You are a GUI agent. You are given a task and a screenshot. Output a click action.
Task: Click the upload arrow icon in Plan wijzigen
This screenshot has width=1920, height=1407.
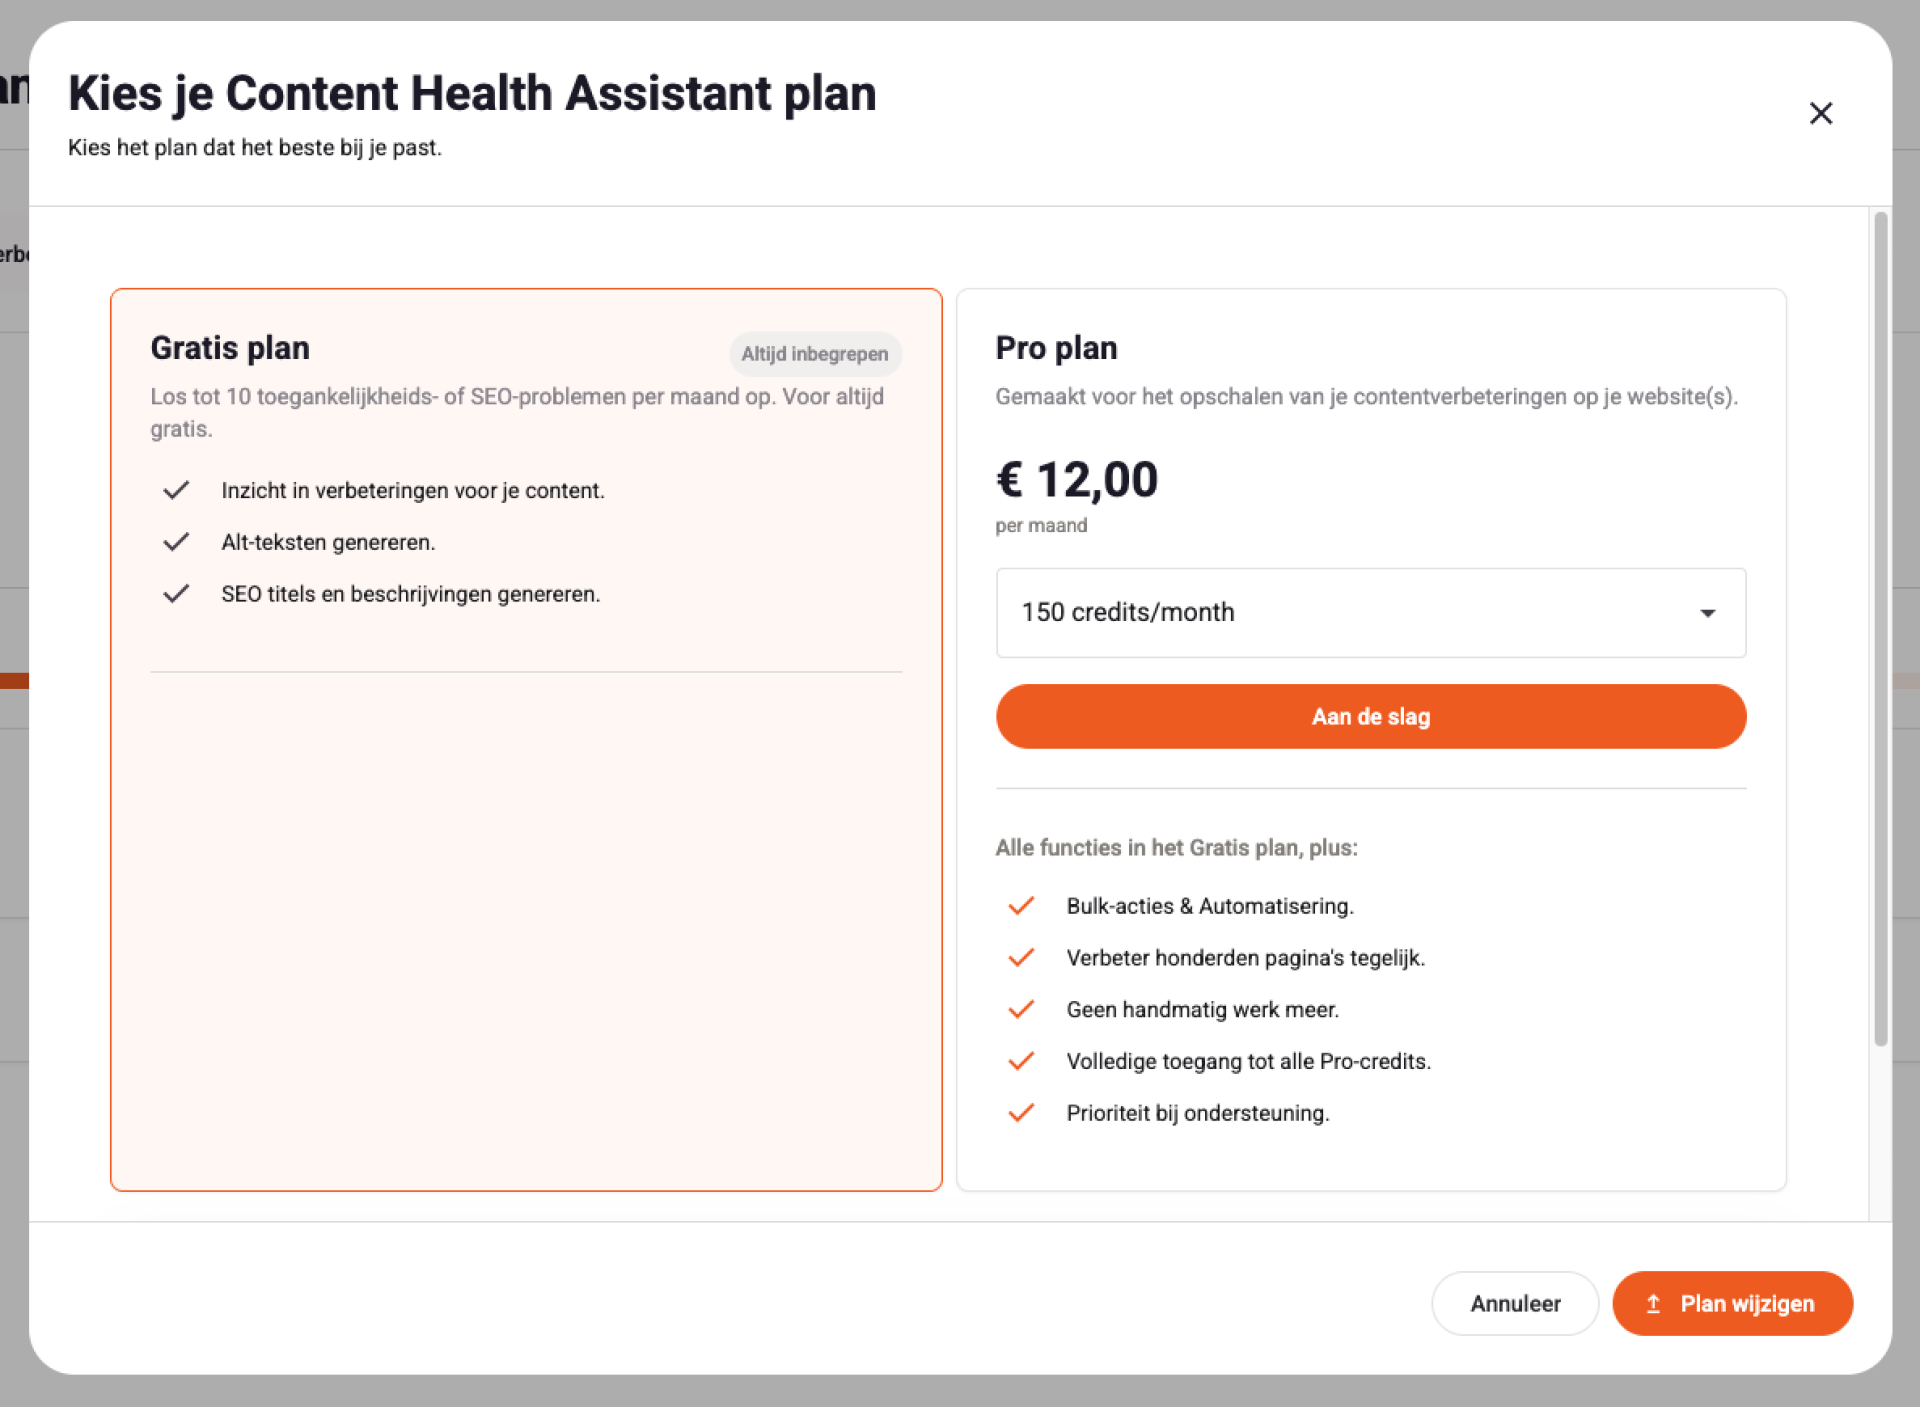1653,1303
